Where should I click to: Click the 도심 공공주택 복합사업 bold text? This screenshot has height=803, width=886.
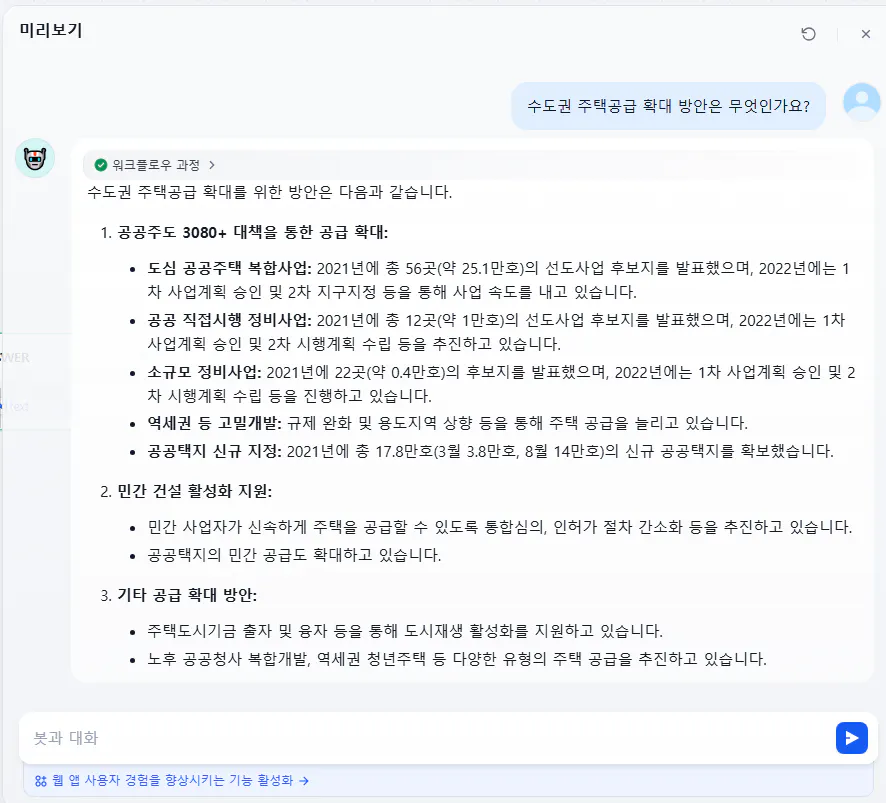tap(230, 268)
